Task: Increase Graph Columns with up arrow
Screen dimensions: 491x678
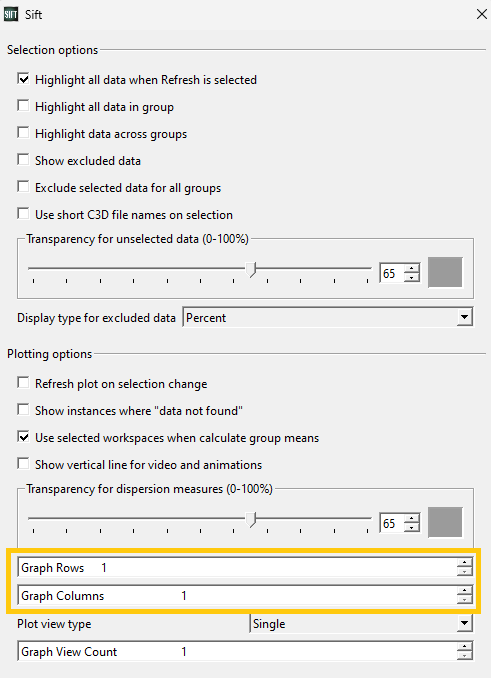Action: pos(465,591)
